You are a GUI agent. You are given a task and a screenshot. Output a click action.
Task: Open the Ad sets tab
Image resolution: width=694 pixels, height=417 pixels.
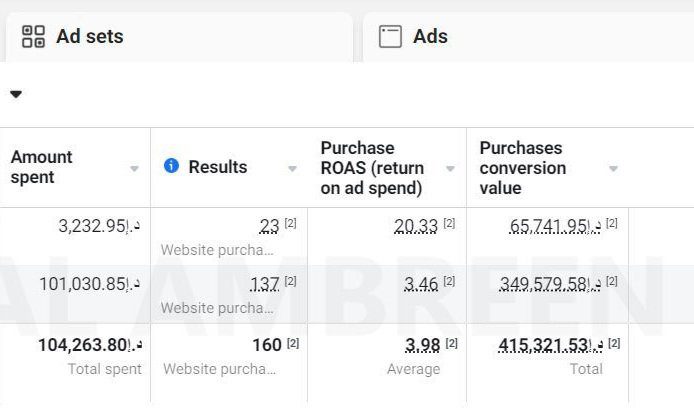[90, 37]
